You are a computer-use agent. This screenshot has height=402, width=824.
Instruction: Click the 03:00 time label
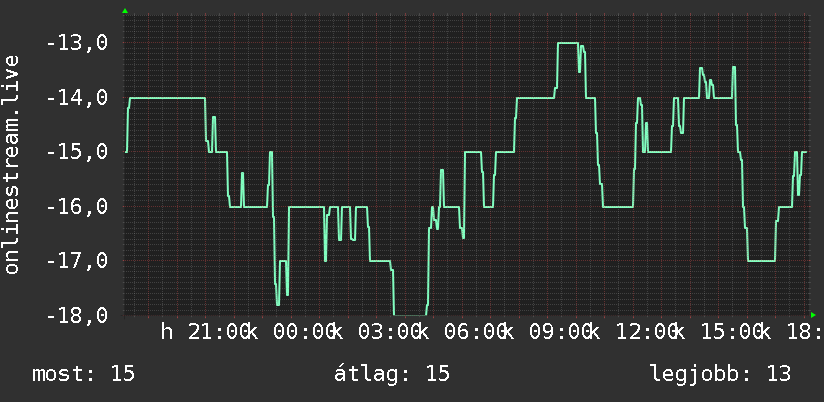pyautogui.click(x=389, y=332)
